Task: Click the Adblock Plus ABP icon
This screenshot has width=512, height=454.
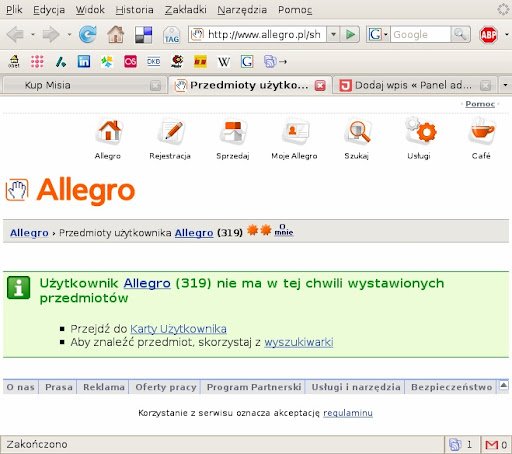Action: tap(488, 35)
